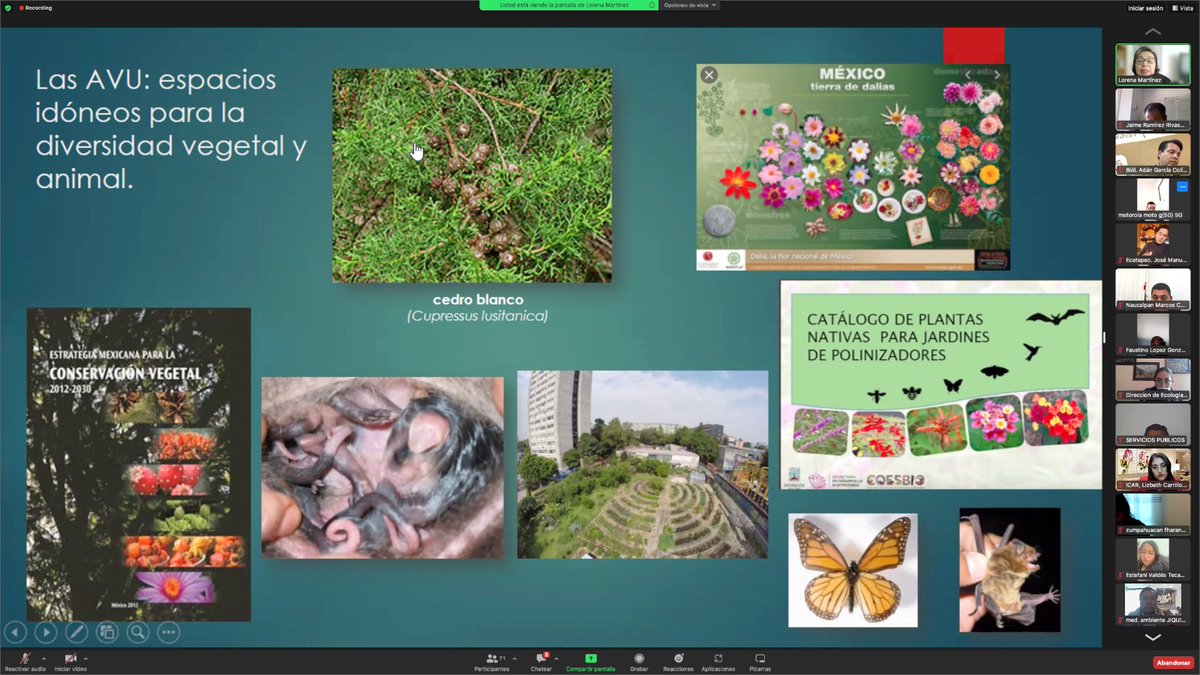Click the urban garden aerial photo
This screenshot has height=675, width=1200.
pyautogui.click(x=642, y=464)
